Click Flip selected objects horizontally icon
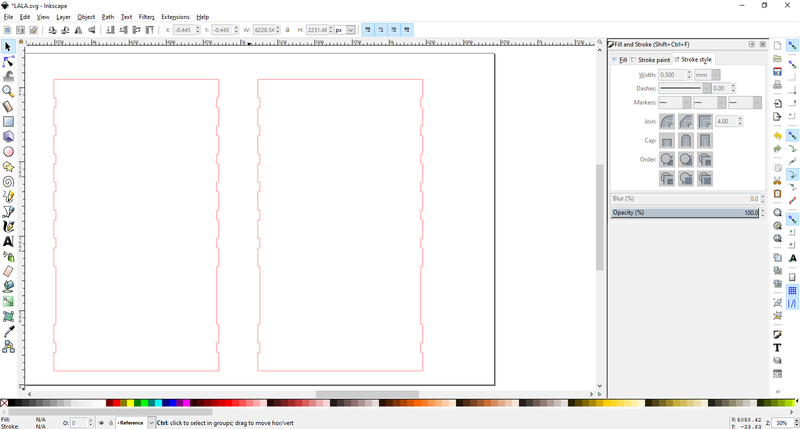 click(x=79, y=30)
